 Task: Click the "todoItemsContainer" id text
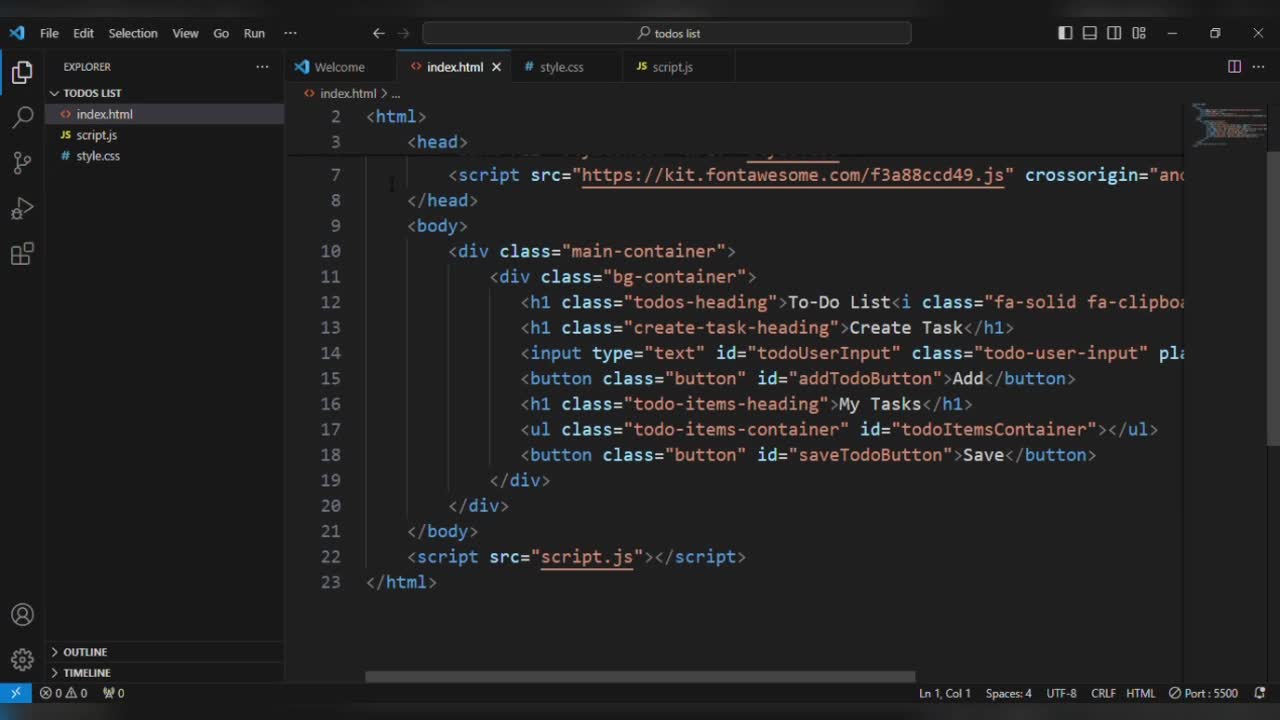(x=993, y=430)
